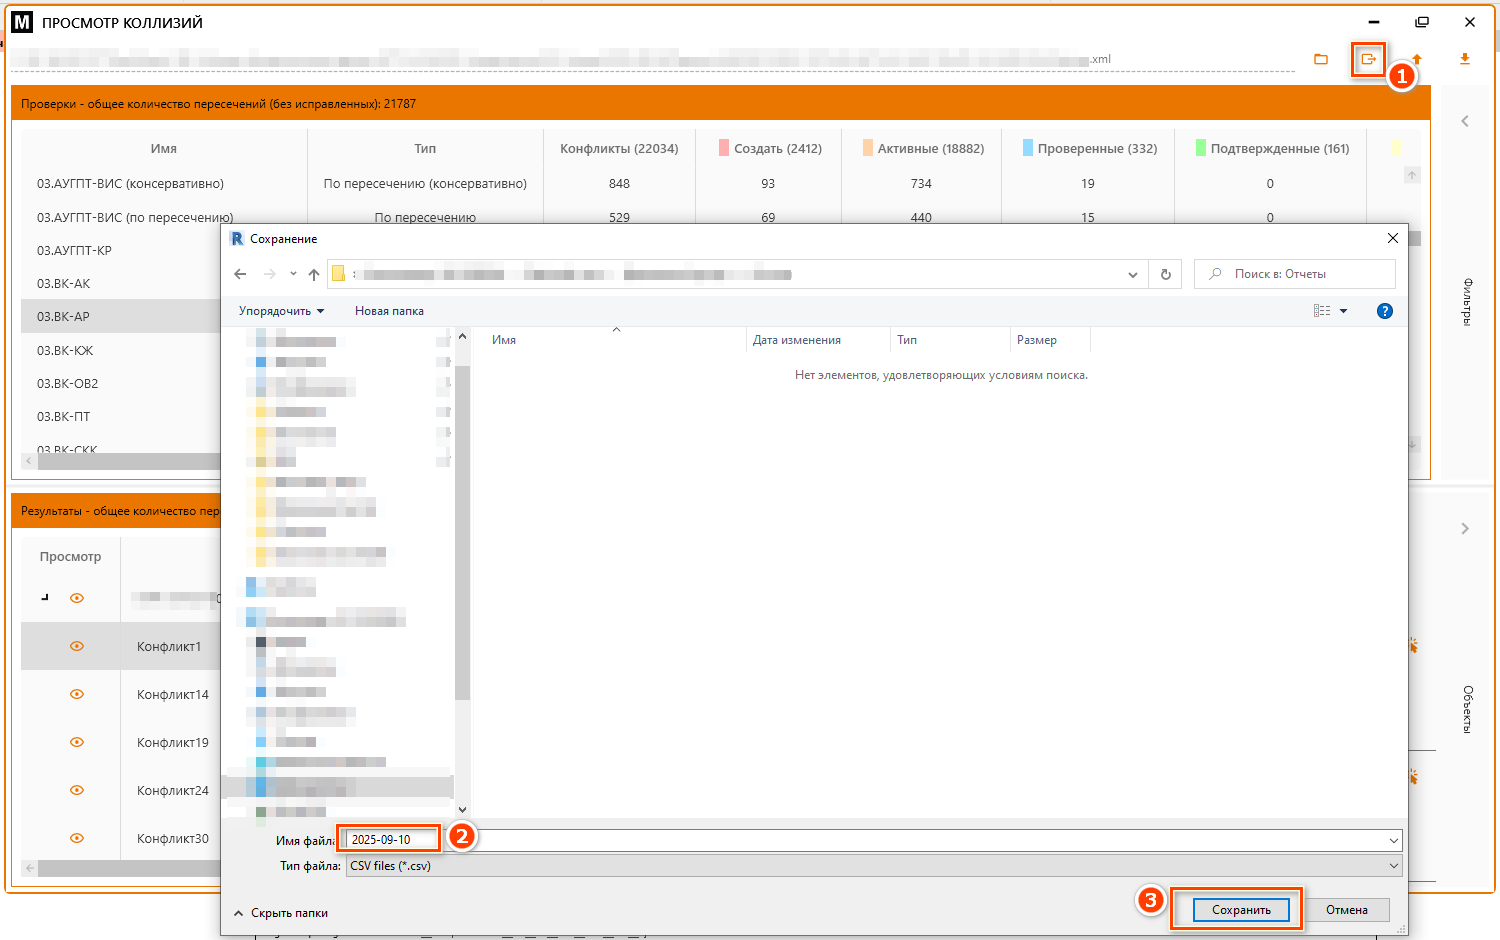Navigate up one folder level in dialog
The image size is (1500, 940).
[314, 274]
